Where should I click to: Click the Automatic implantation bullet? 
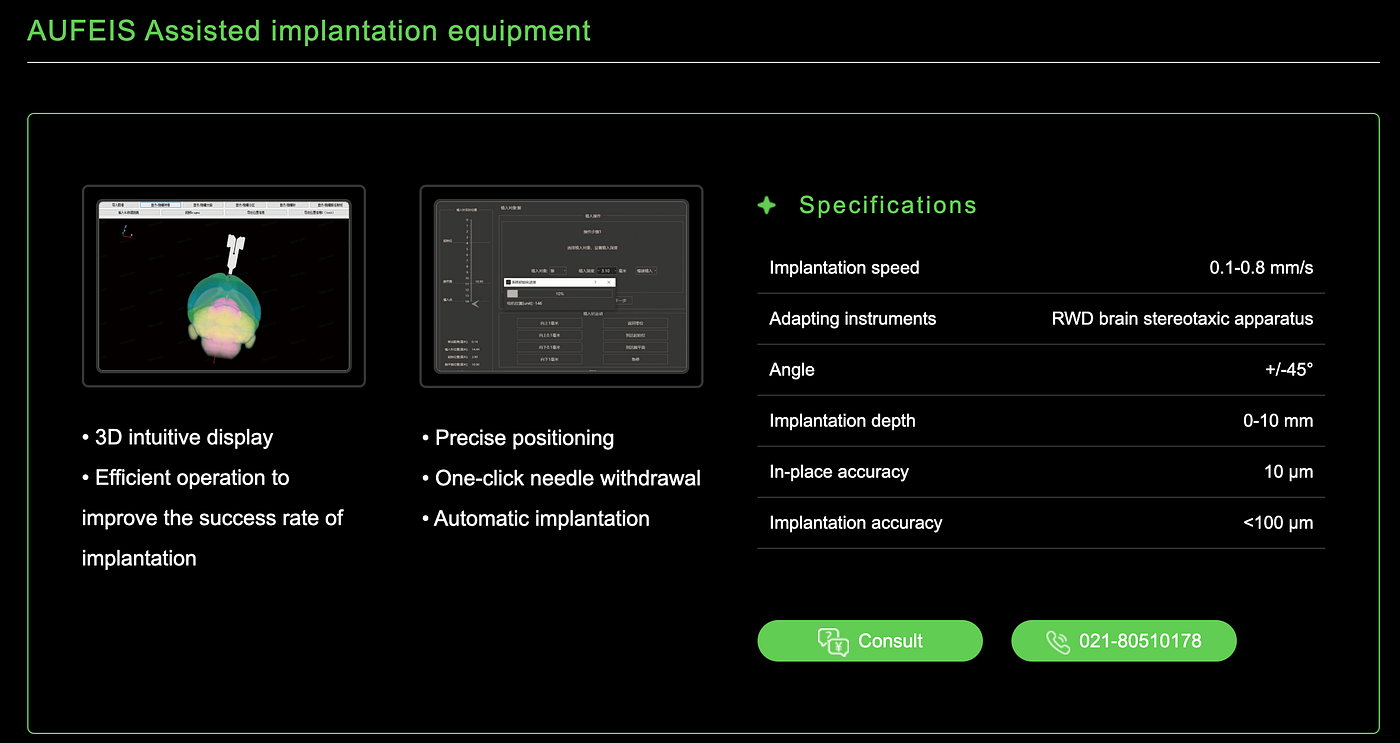(x=536, y=519)
